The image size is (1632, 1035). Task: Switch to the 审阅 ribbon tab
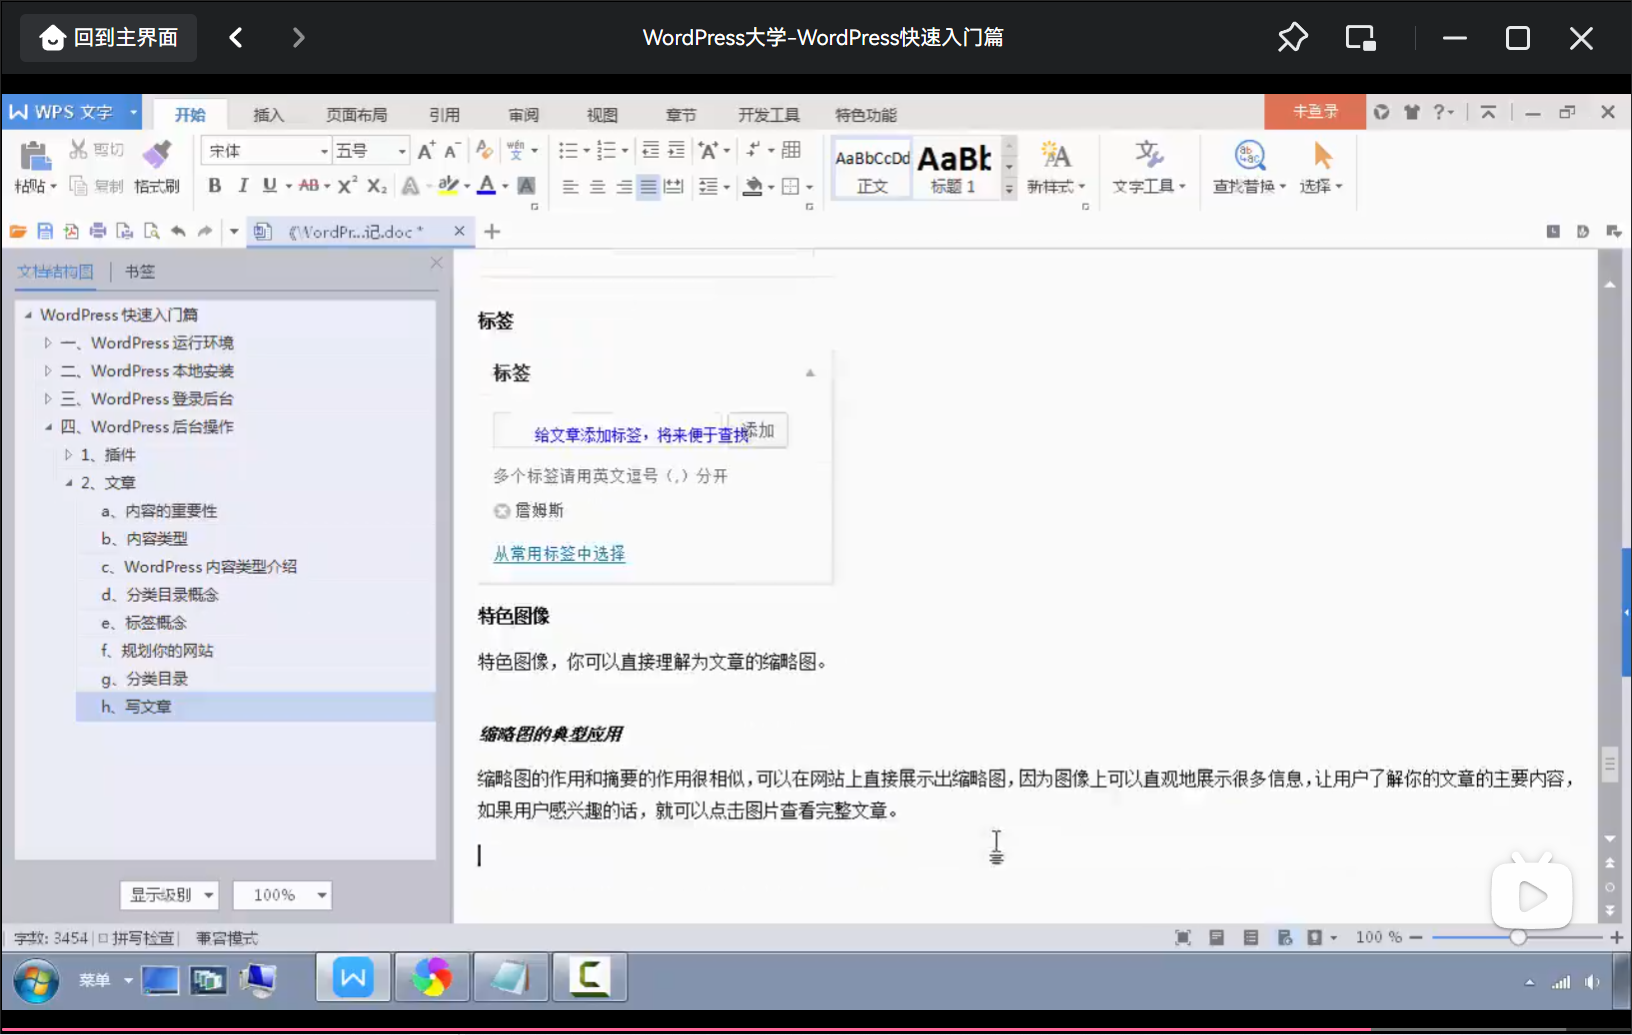point(524,115)
